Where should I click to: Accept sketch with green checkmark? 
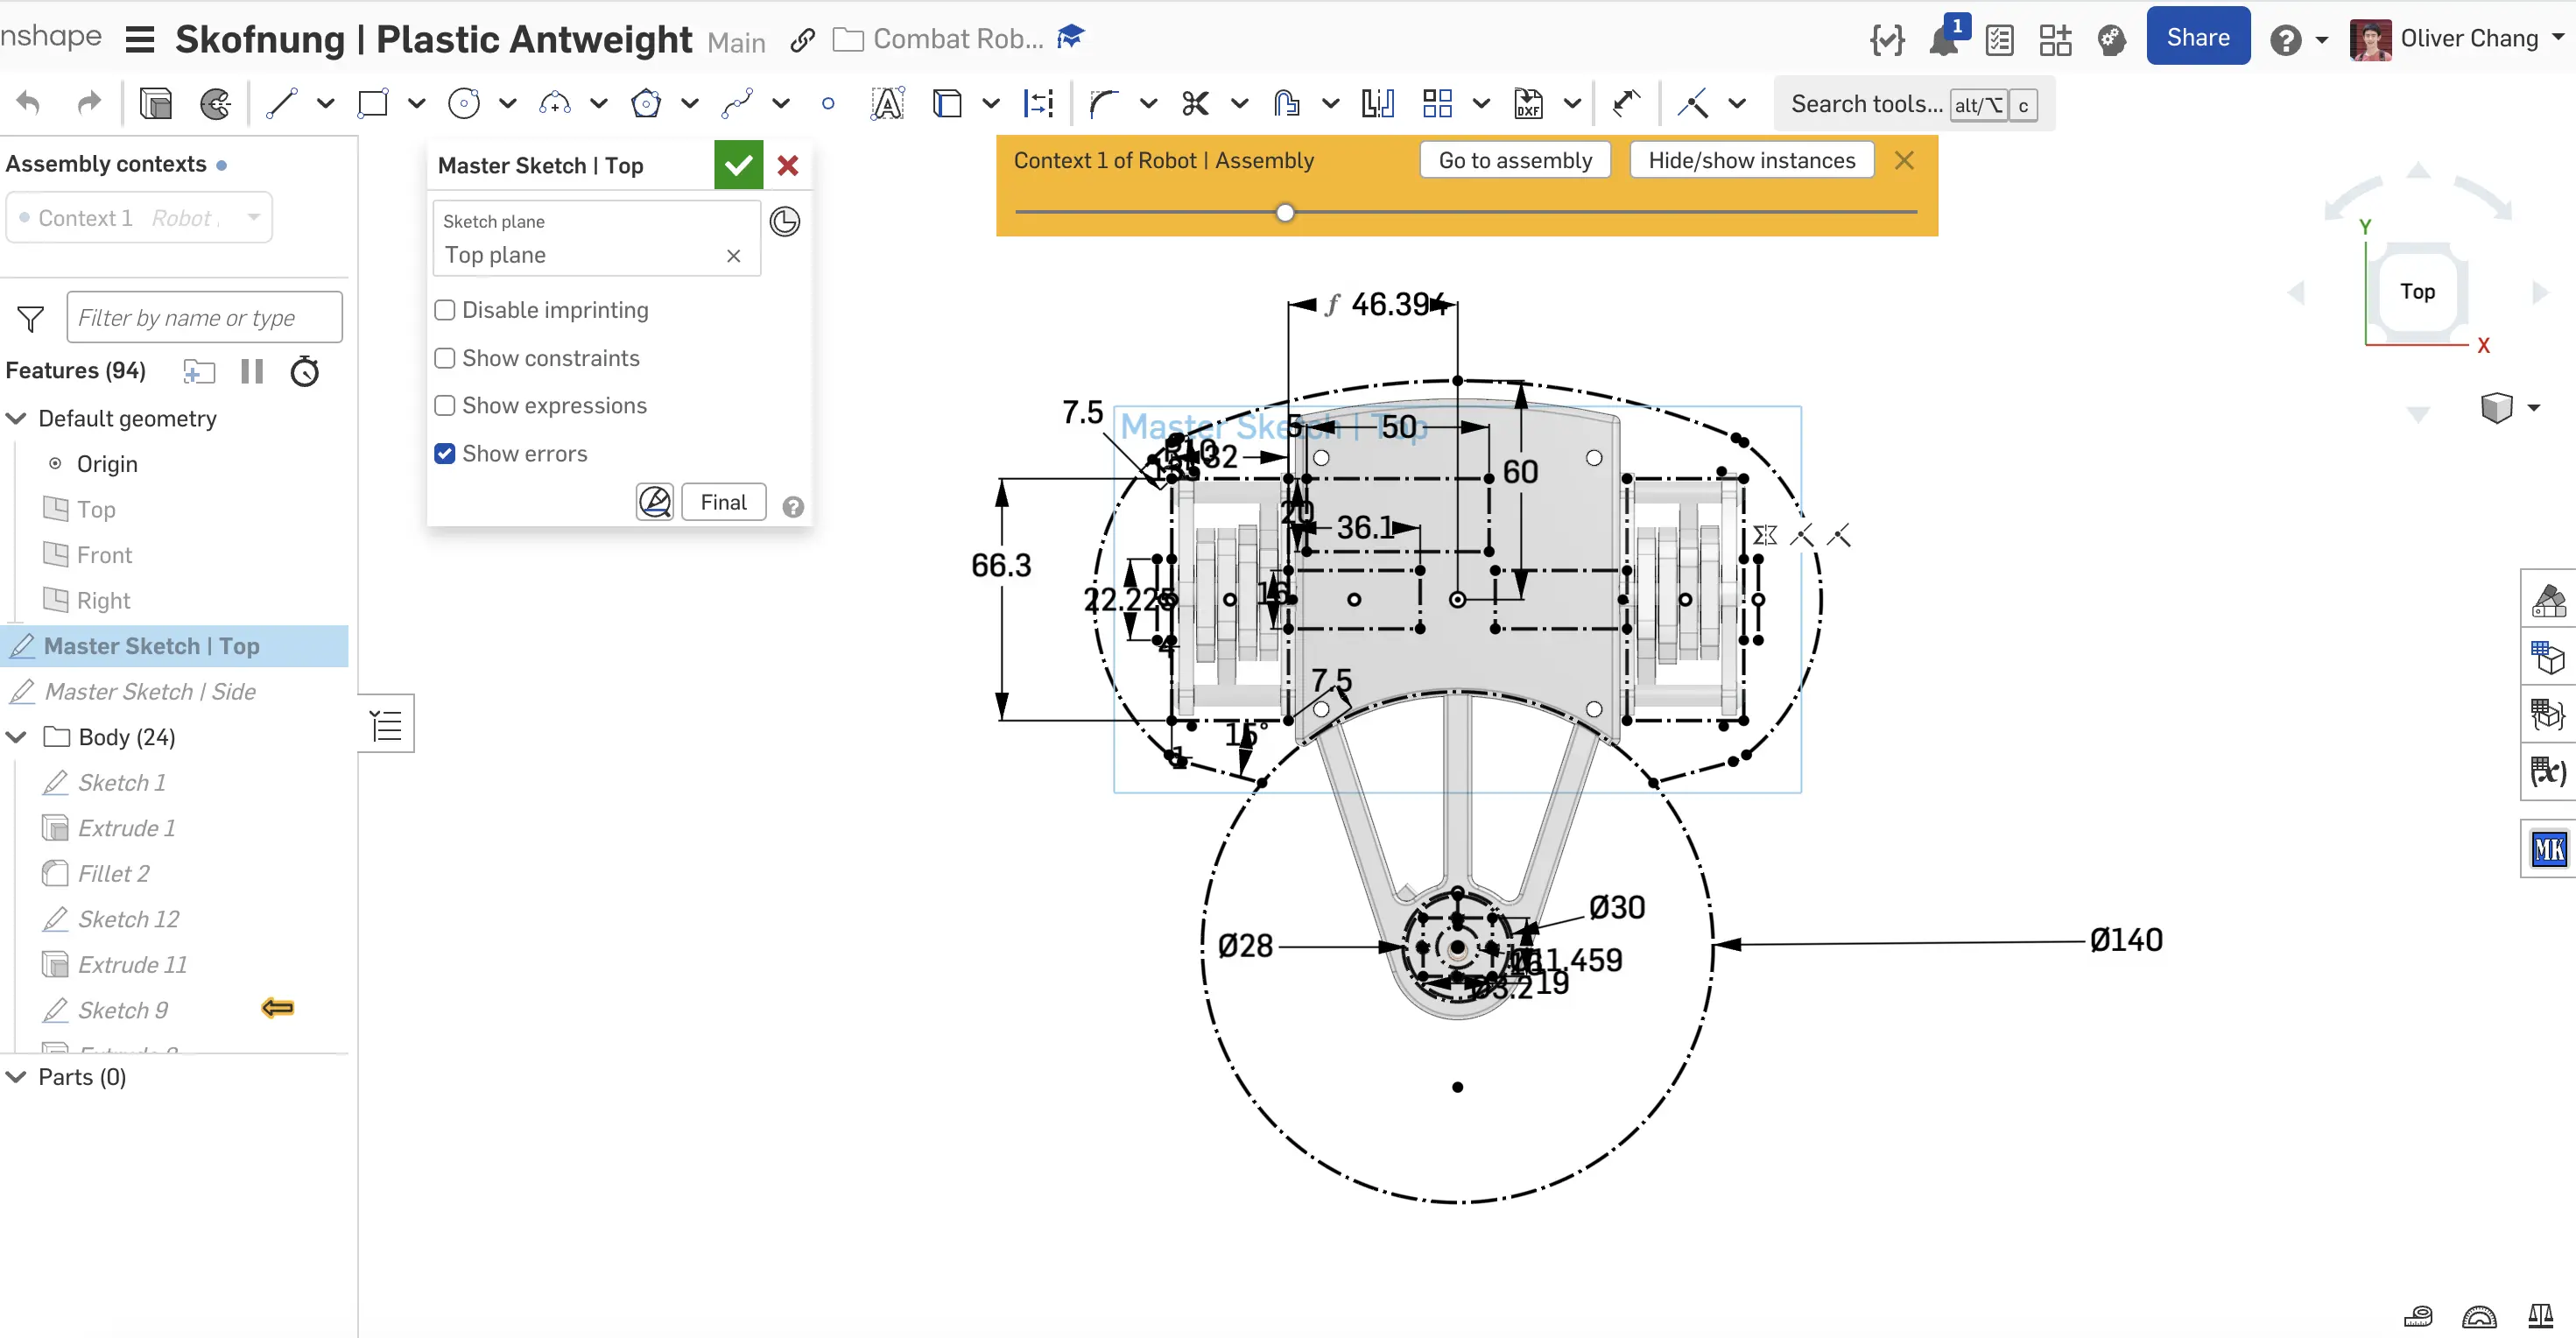738,165
